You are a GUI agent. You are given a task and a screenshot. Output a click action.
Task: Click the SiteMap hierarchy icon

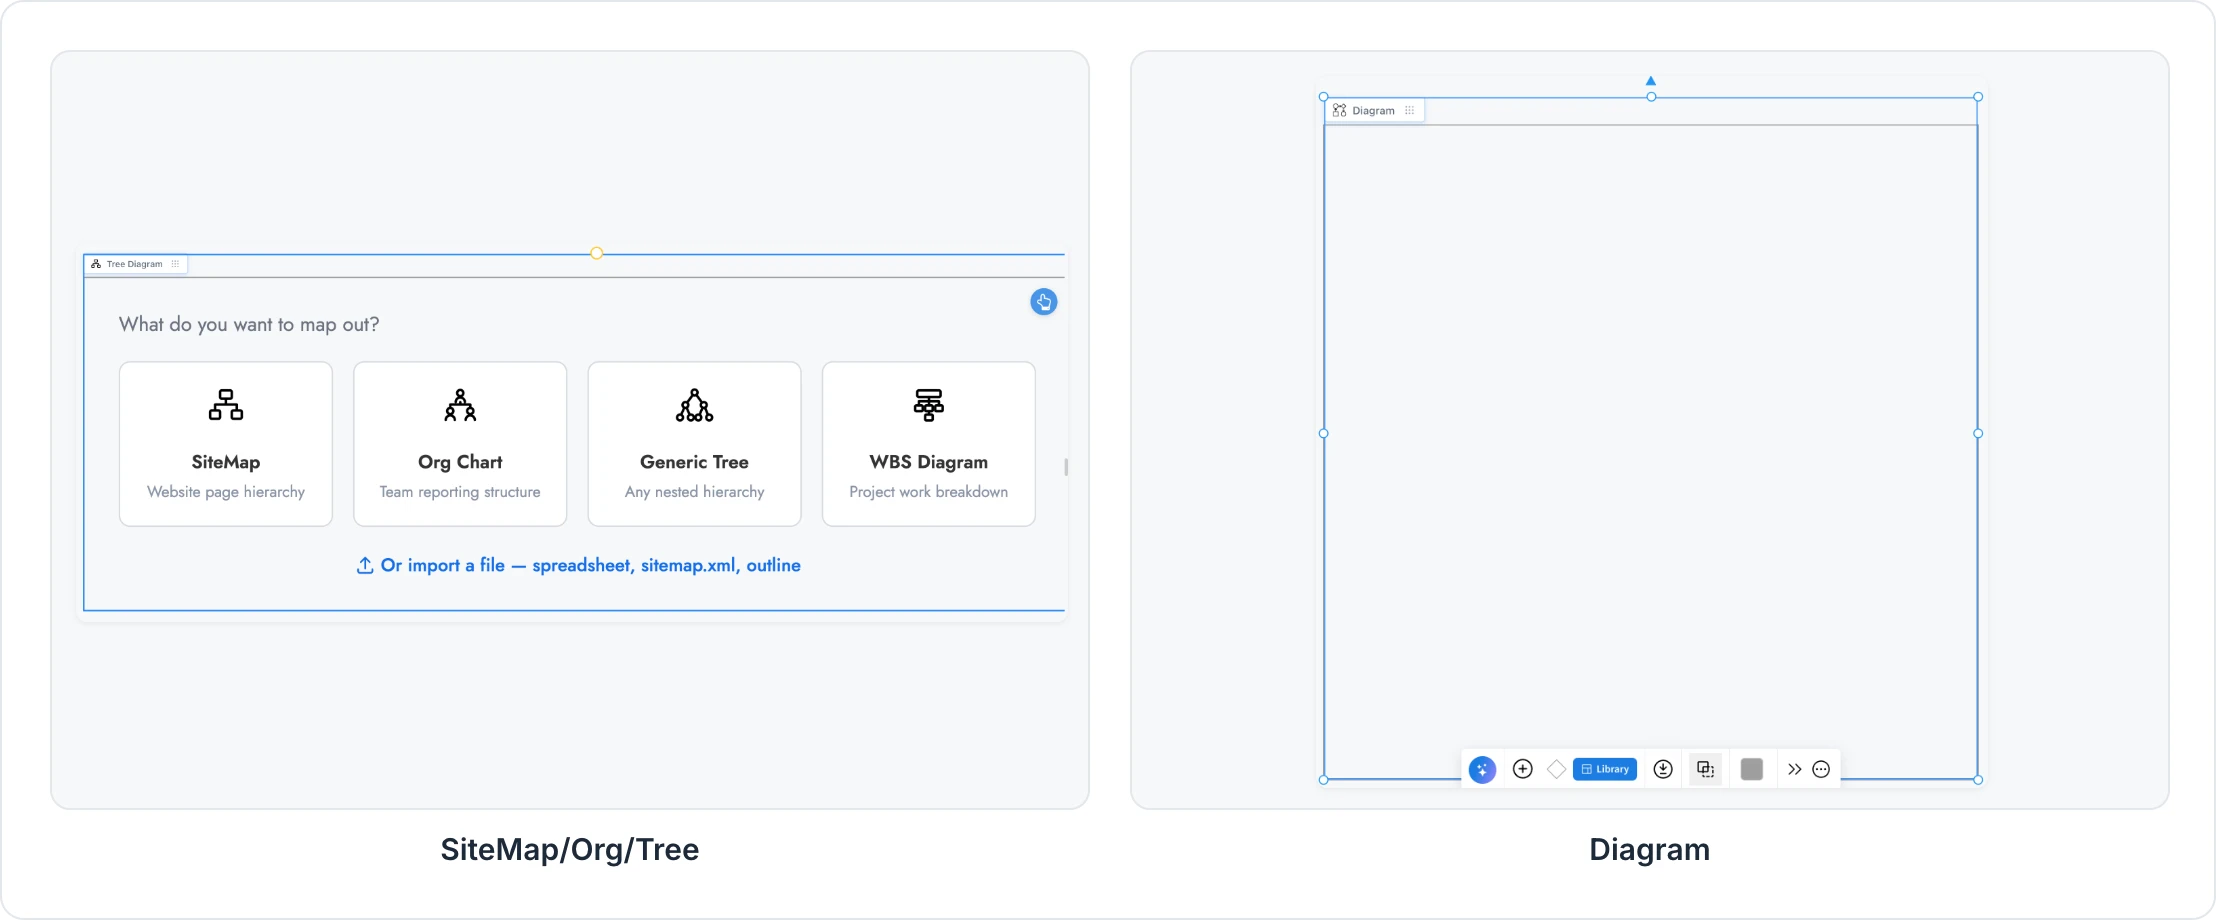point(226,405)
